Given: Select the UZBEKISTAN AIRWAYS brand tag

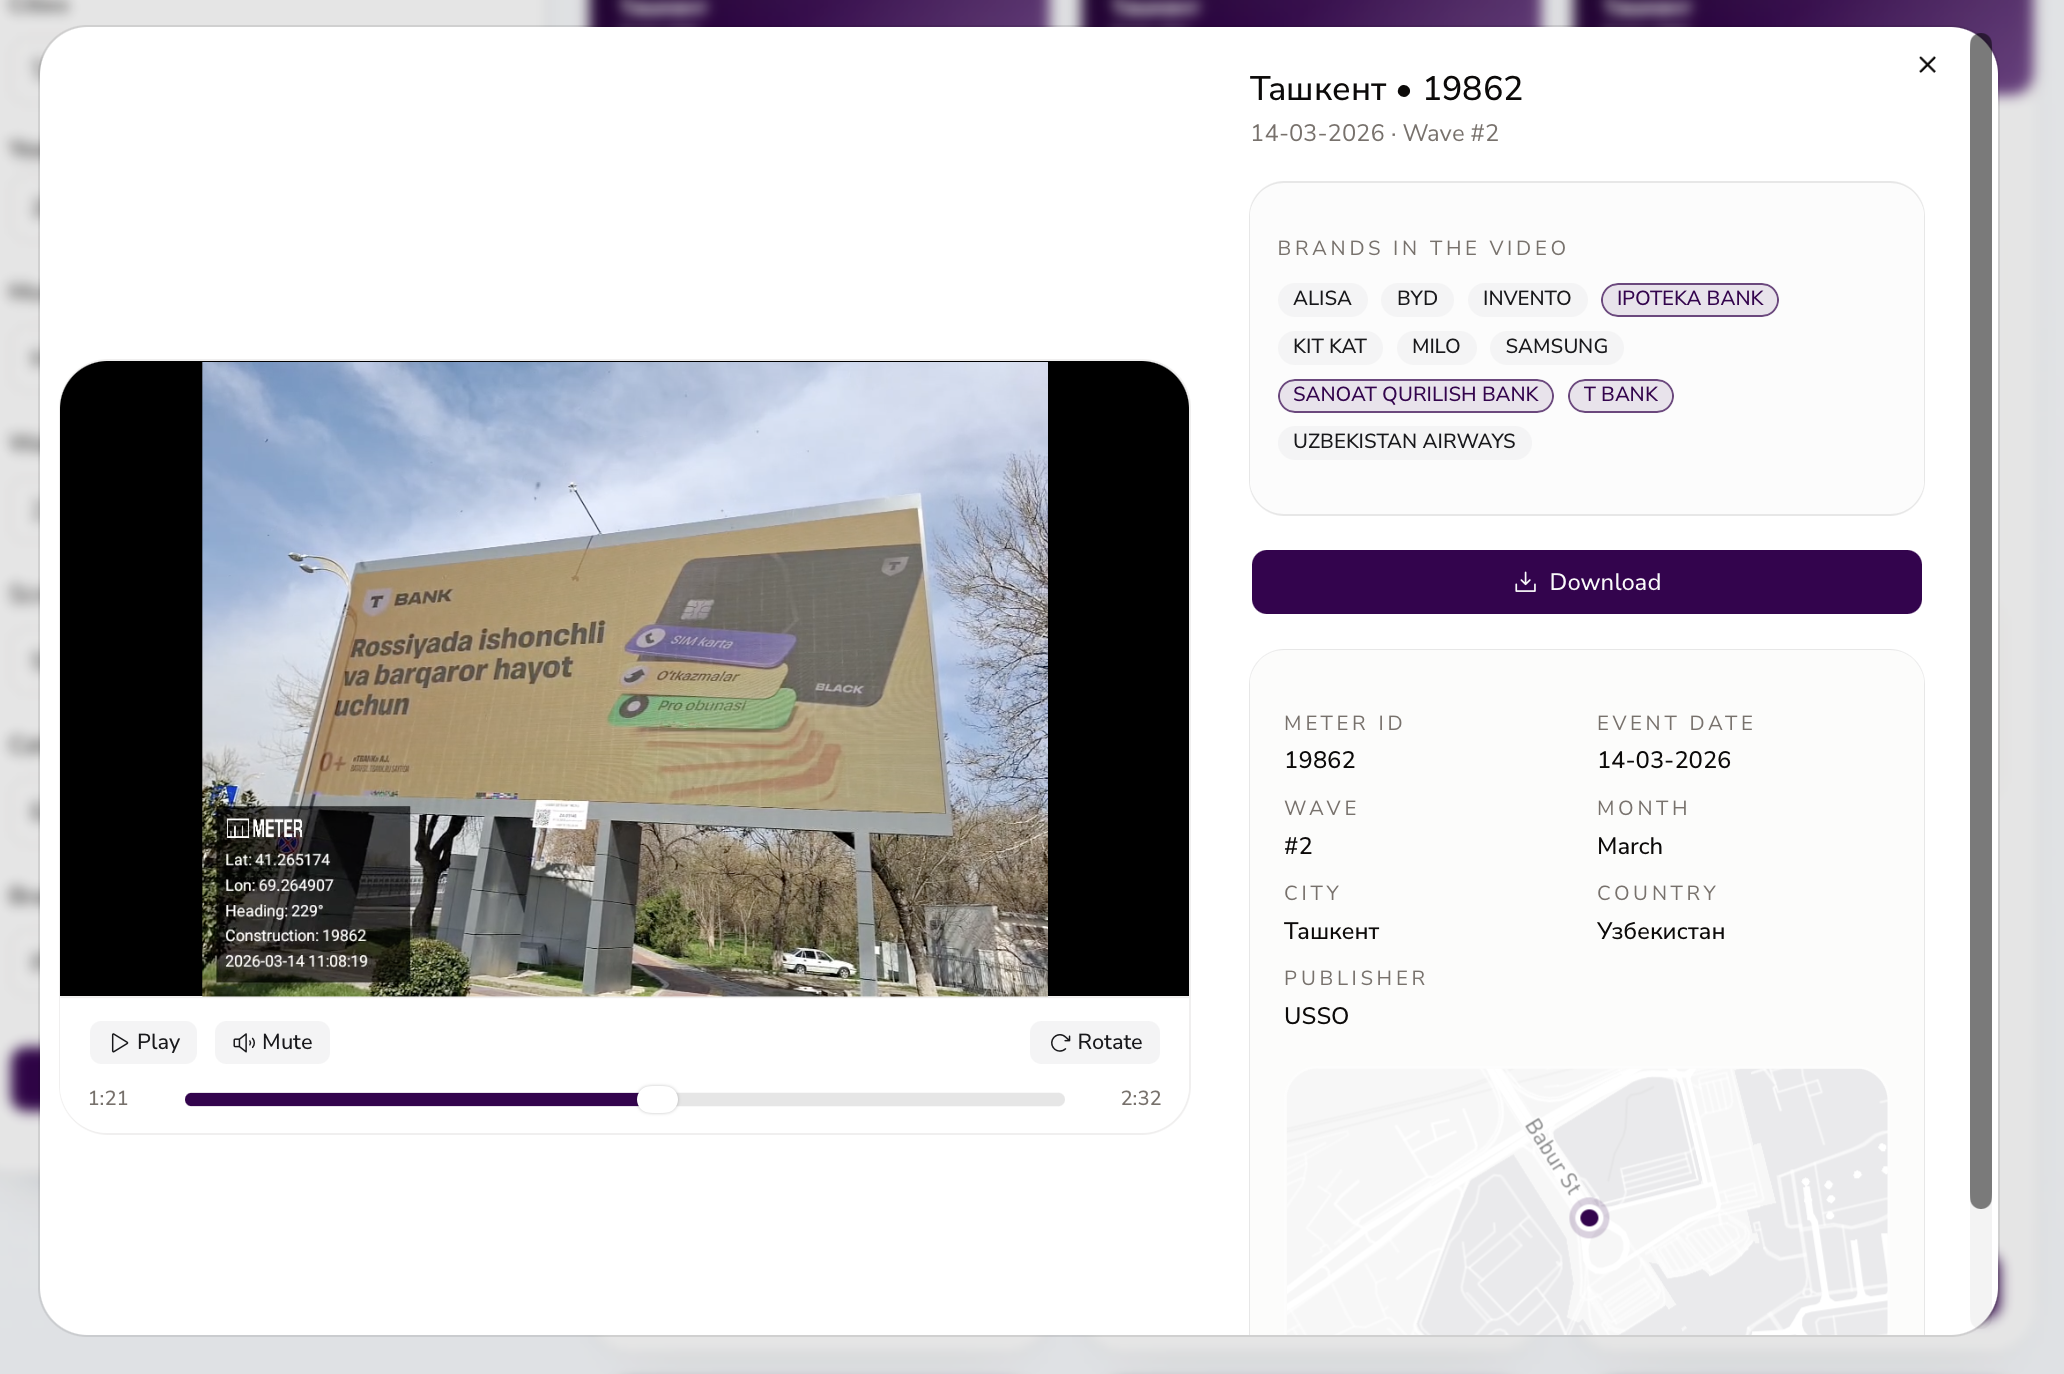Looking at the screenshot, I should tap(1404, 442).
